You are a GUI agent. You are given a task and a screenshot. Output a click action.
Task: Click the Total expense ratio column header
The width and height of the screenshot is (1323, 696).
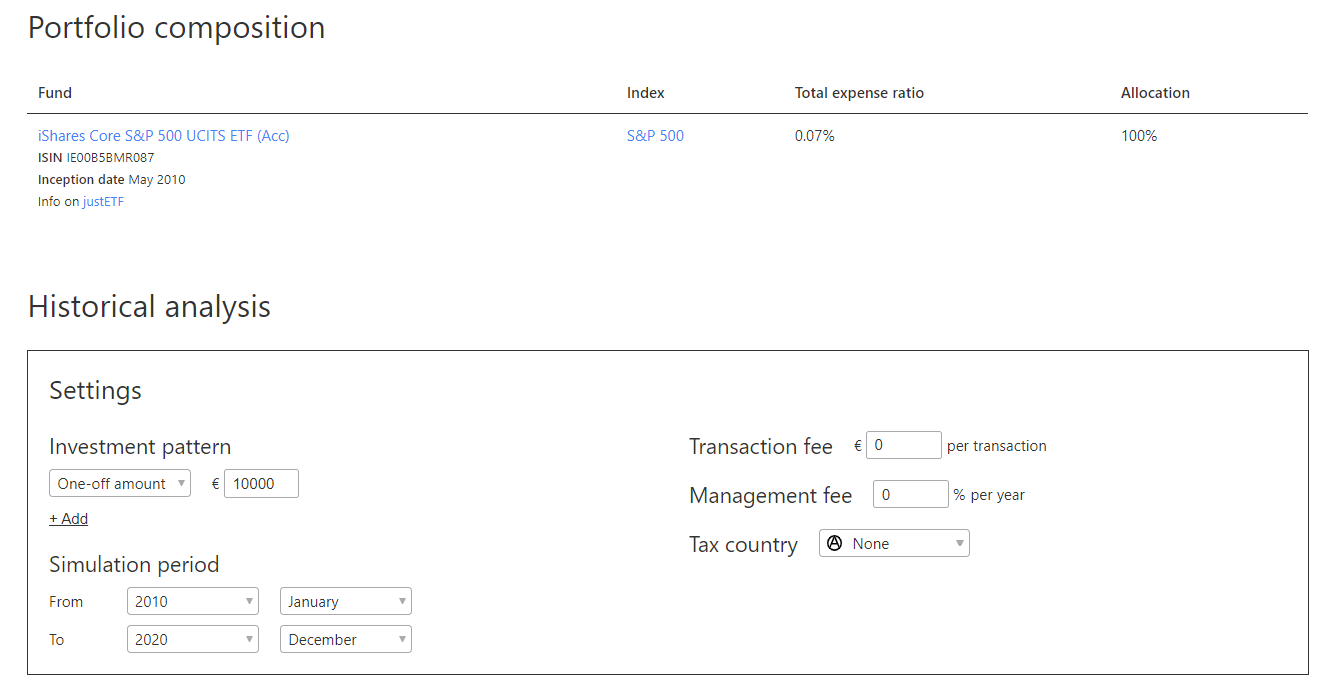pos(859,93)
